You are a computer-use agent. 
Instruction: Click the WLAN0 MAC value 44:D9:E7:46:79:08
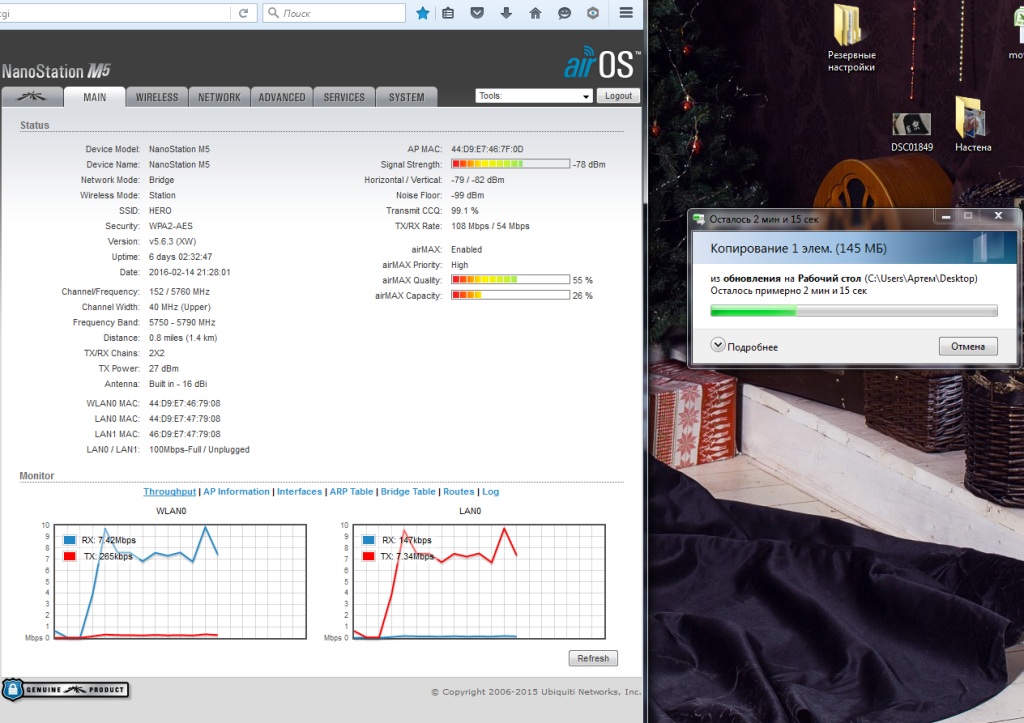(185, 404)
